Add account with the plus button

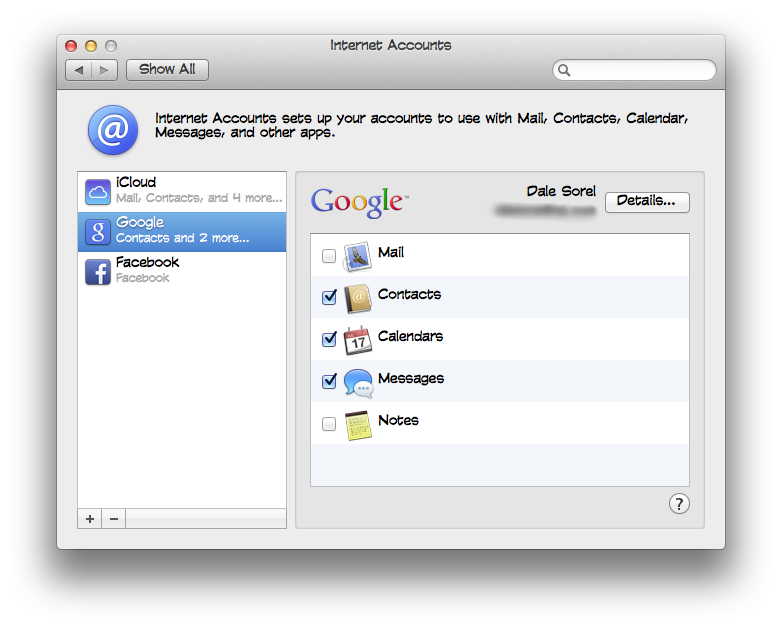tap(90, 519)
